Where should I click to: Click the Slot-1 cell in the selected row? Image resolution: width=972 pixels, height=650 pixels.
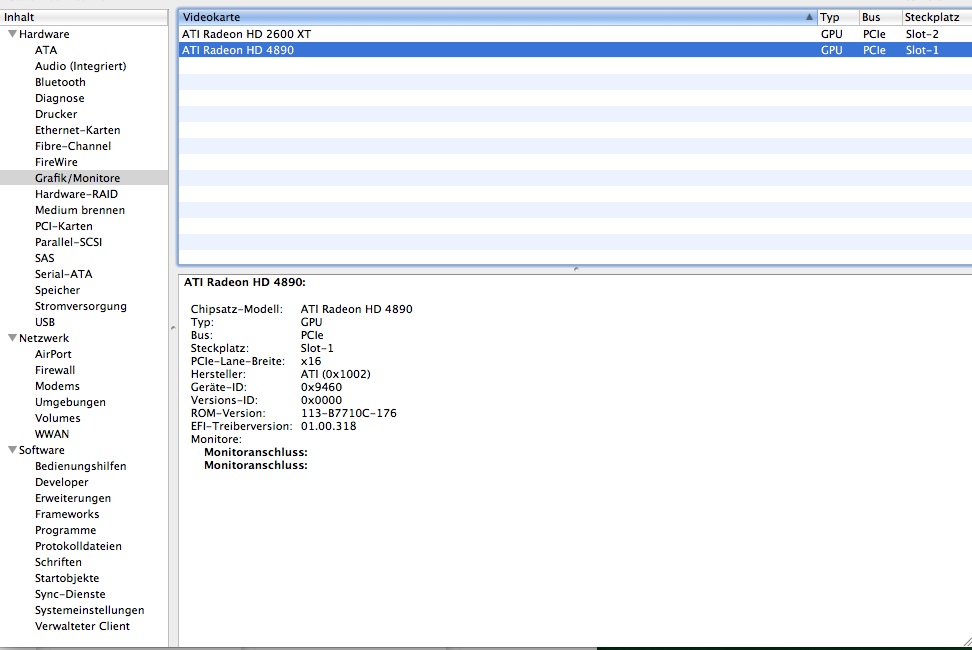922,50
